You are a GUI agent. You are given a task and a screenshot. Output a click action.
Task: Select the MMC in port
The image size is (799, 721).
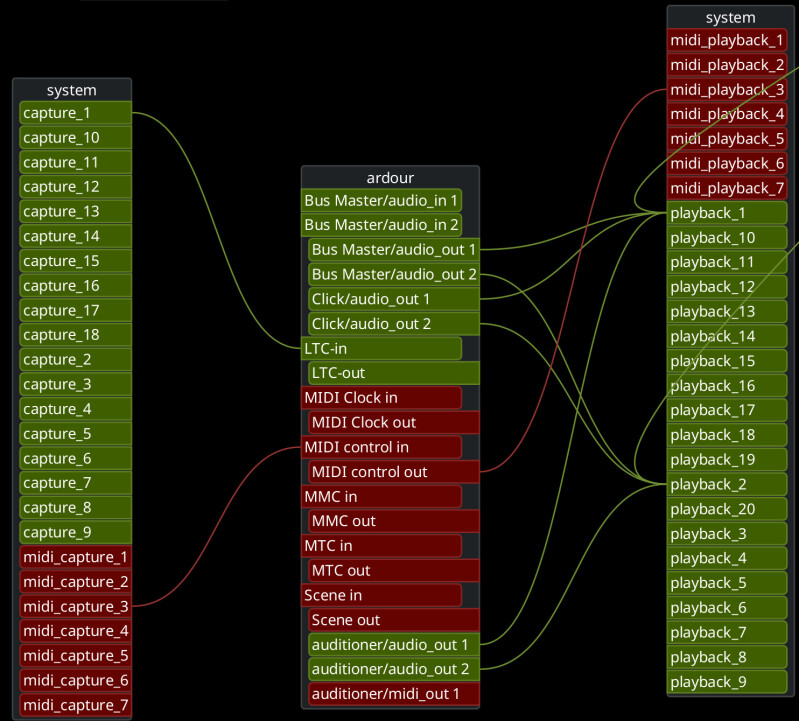(x=382, y=496)
